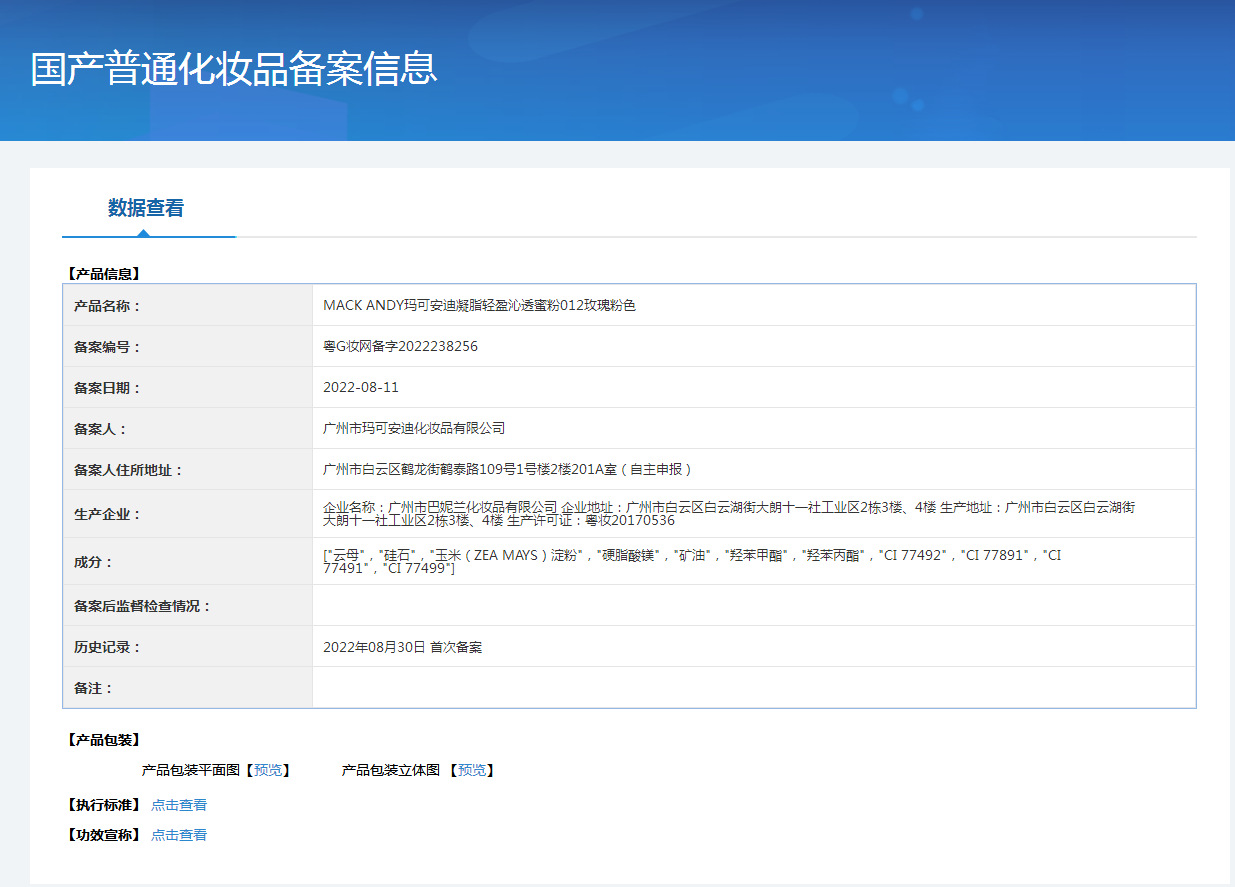This screenshot has height=887, width=1235.
Task: Click 点击查看 next to 执行标准
Action: tap(179, 805)
